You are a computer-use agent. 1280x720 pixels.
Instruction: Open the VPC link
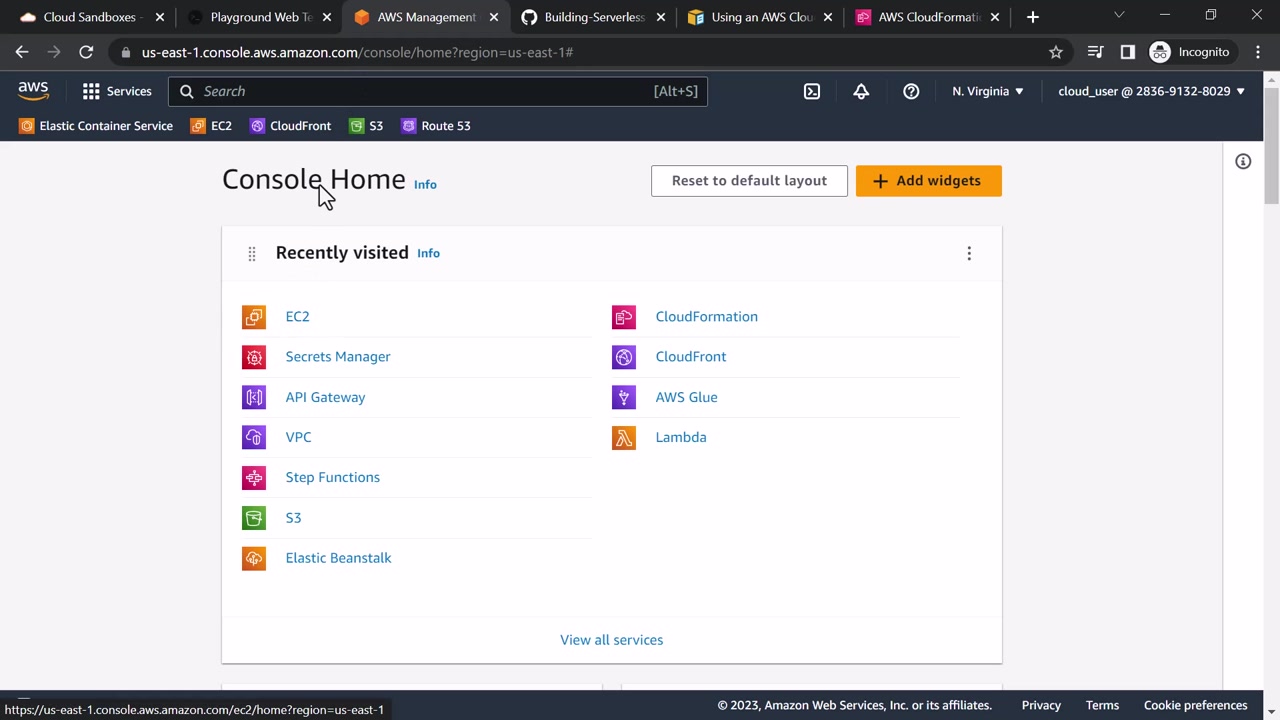point(298,437)
